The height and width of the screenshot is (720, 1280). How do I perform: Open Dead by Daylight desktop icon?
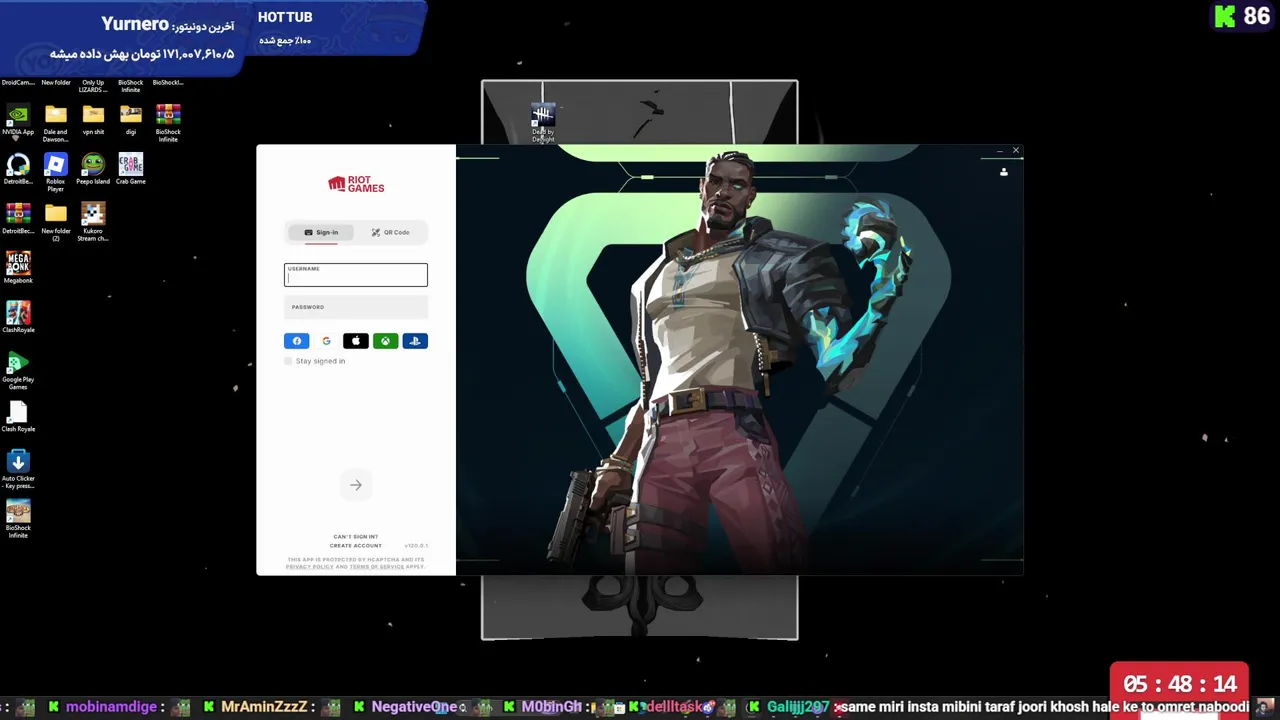543,123
